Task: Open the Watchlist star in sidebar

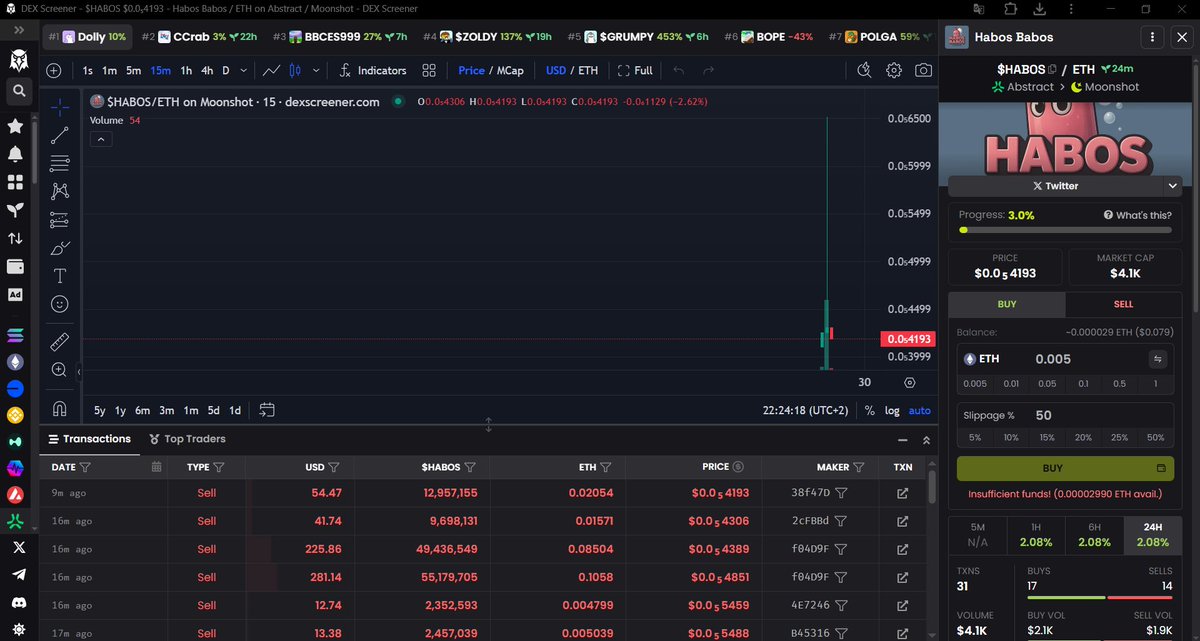Action: pyautogui.click(x=15, y=126)
